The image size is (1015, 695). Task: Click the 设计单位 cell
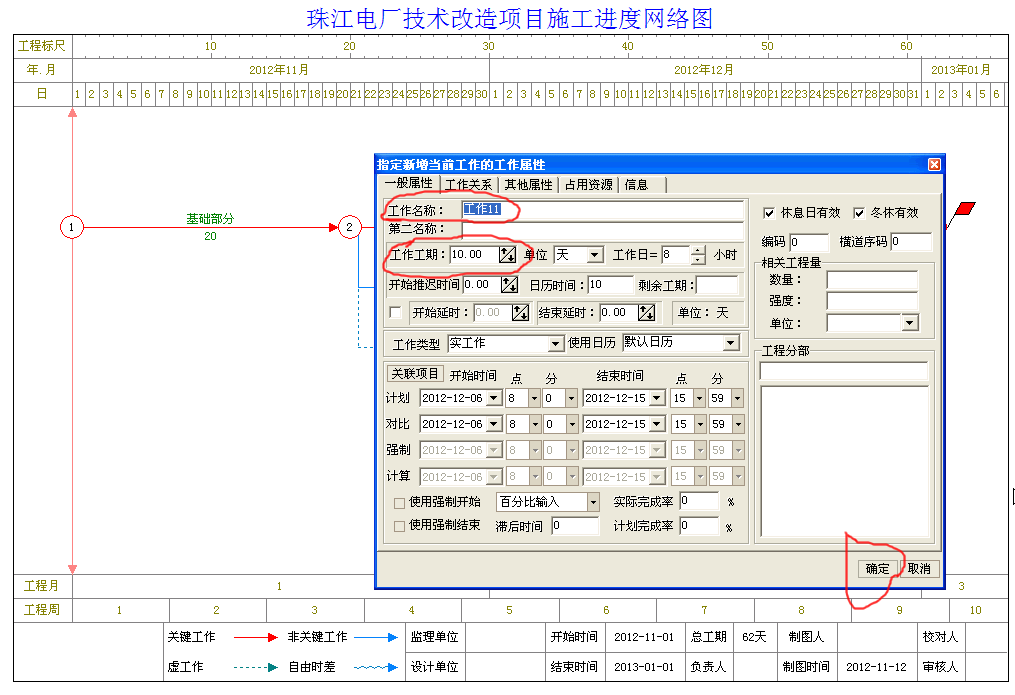click(x=434, y=667)
